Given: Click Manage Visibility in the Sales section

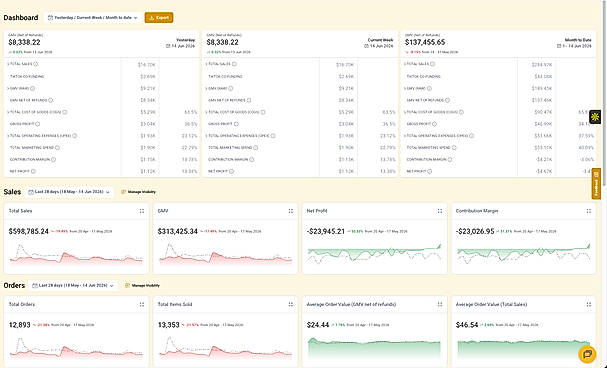Looking at the screenshot, I should [x=138, y=192].
